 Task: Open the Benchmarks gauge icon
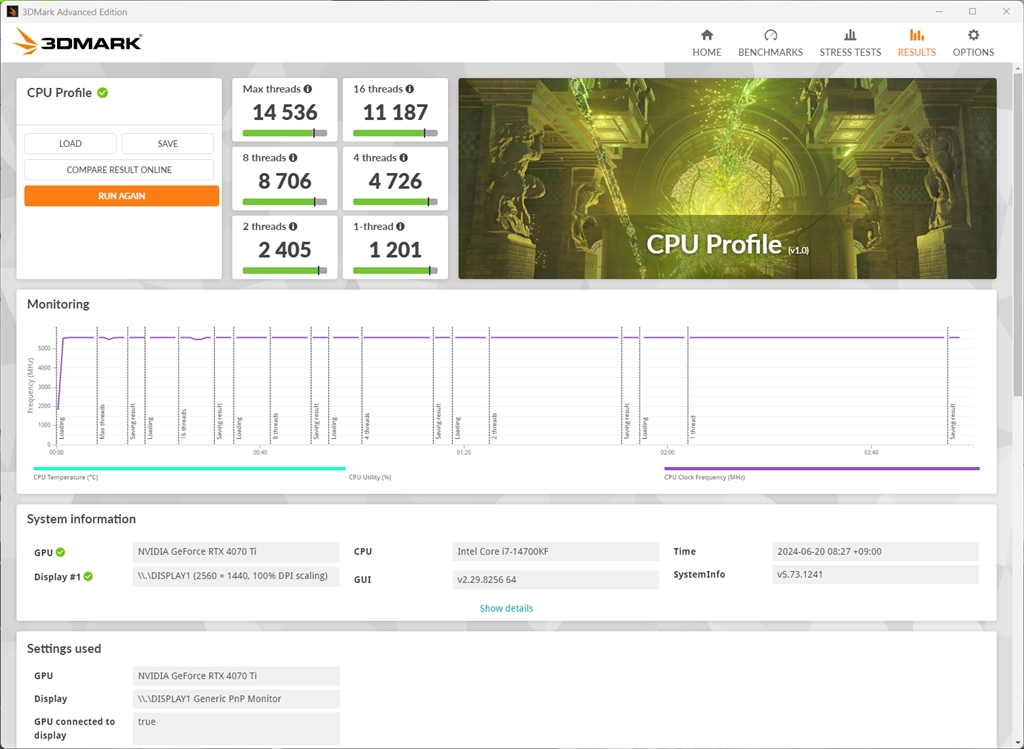point(770,35)
